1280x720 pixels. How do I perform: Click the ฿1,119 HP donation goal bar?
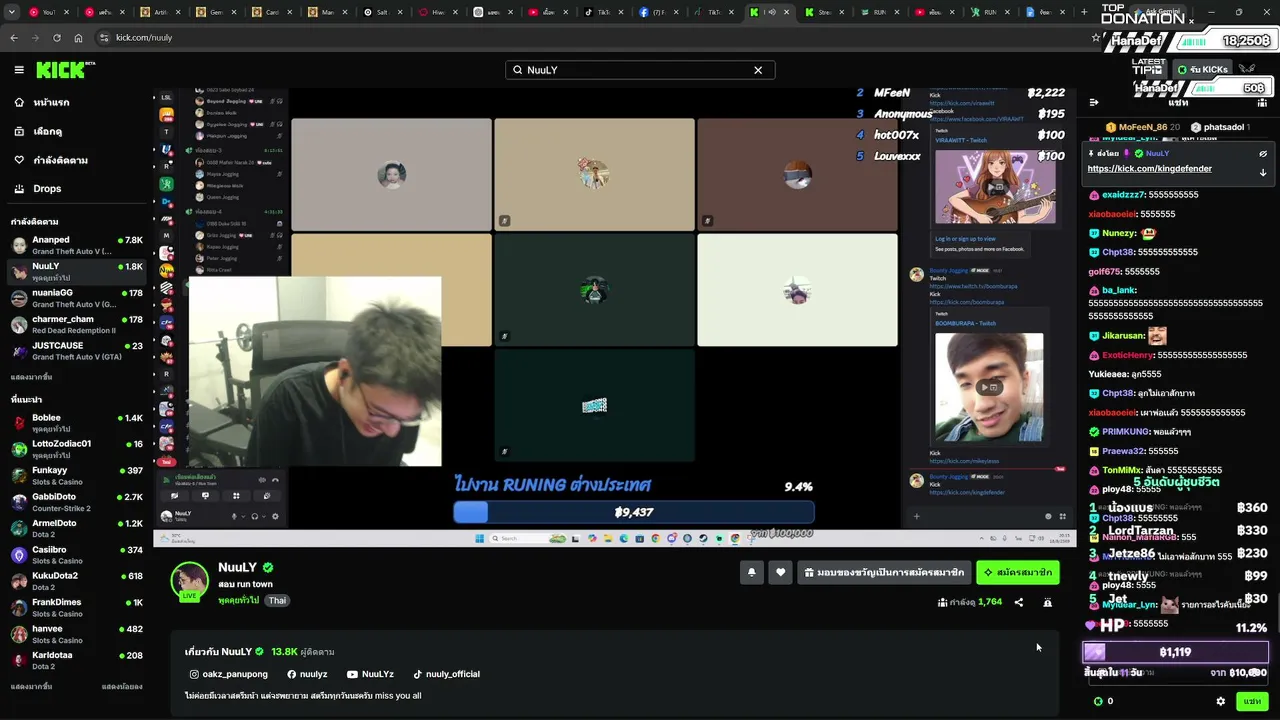(x=1175, y=652)
